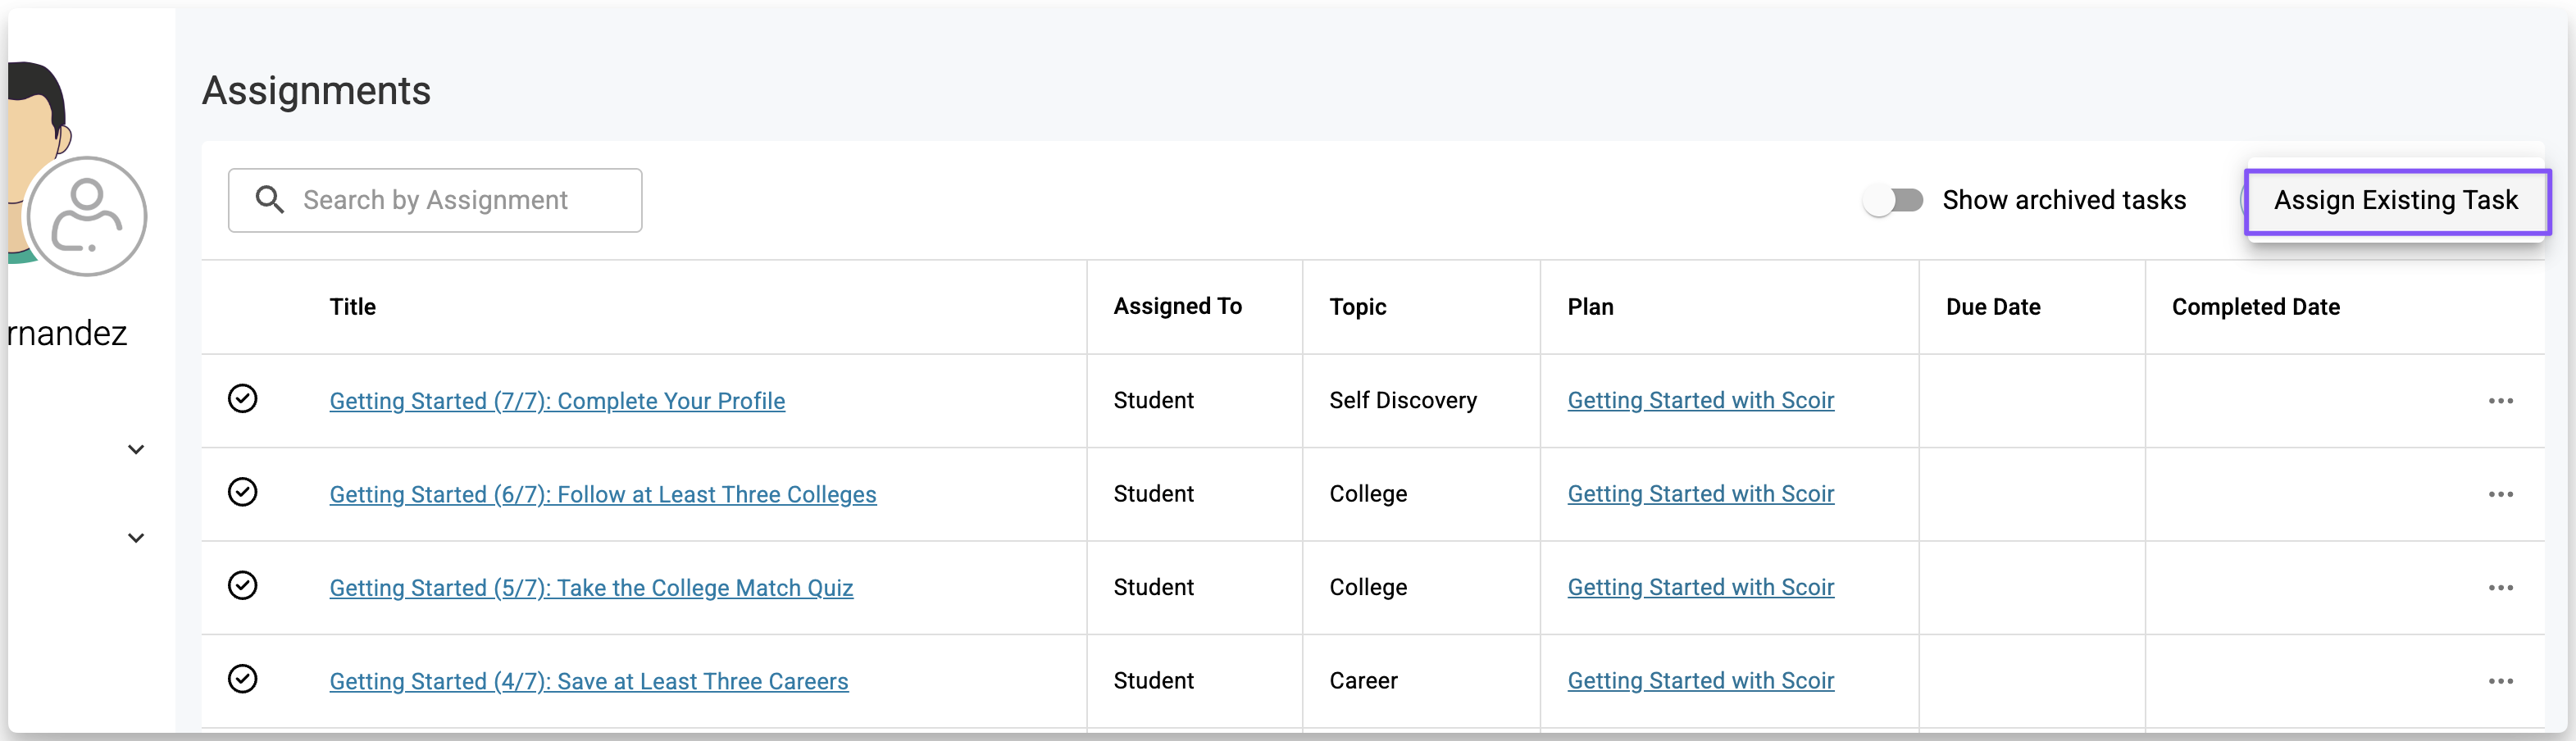The height and width of the screenshot is (741, 2576).
Task: Click the profile avatar person icon
Action: point(87,216)
